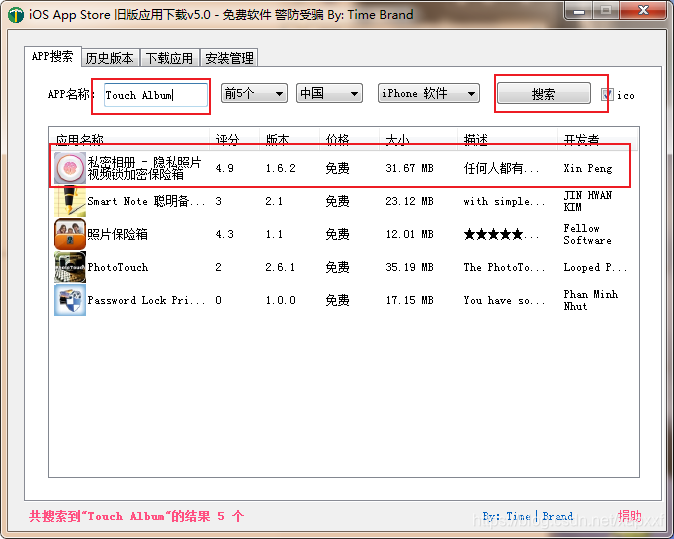Select the 私密相册 - 隐私照片 row name
Screen dimensions: 674x539
144,168
